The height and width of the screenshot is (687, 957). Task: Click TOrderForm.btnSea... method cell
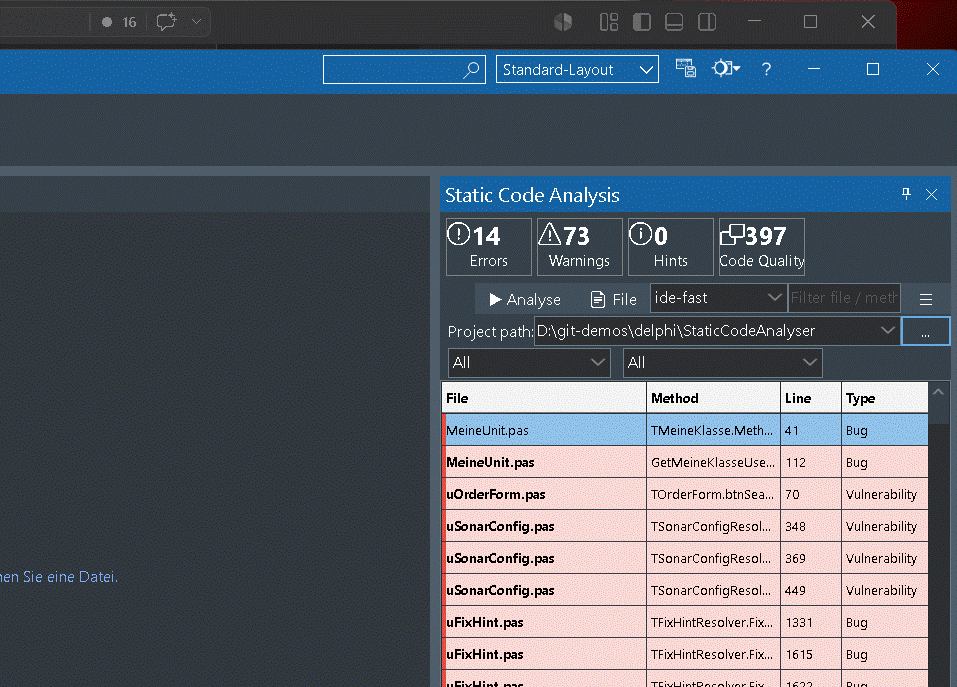(x=713, y=494)
